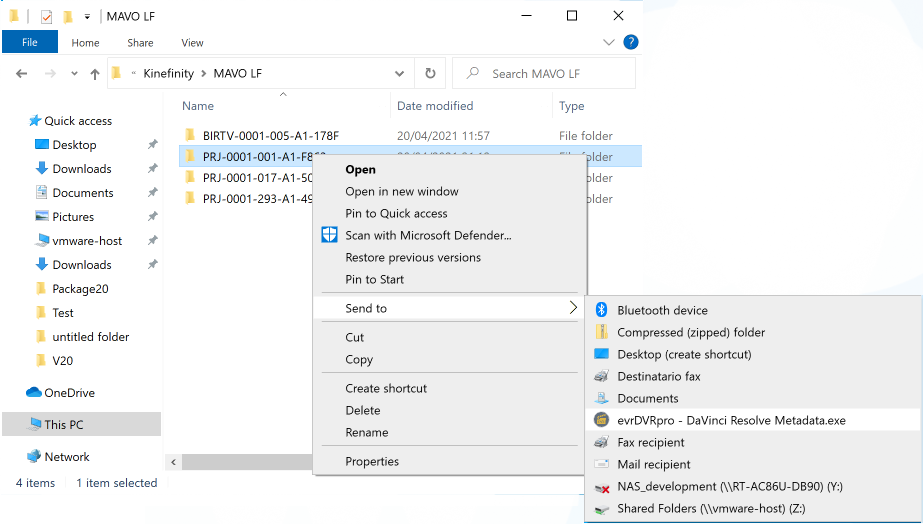Click the Refresh button beside address bar
Screen dimensions: 923x524
click(430, 73)
